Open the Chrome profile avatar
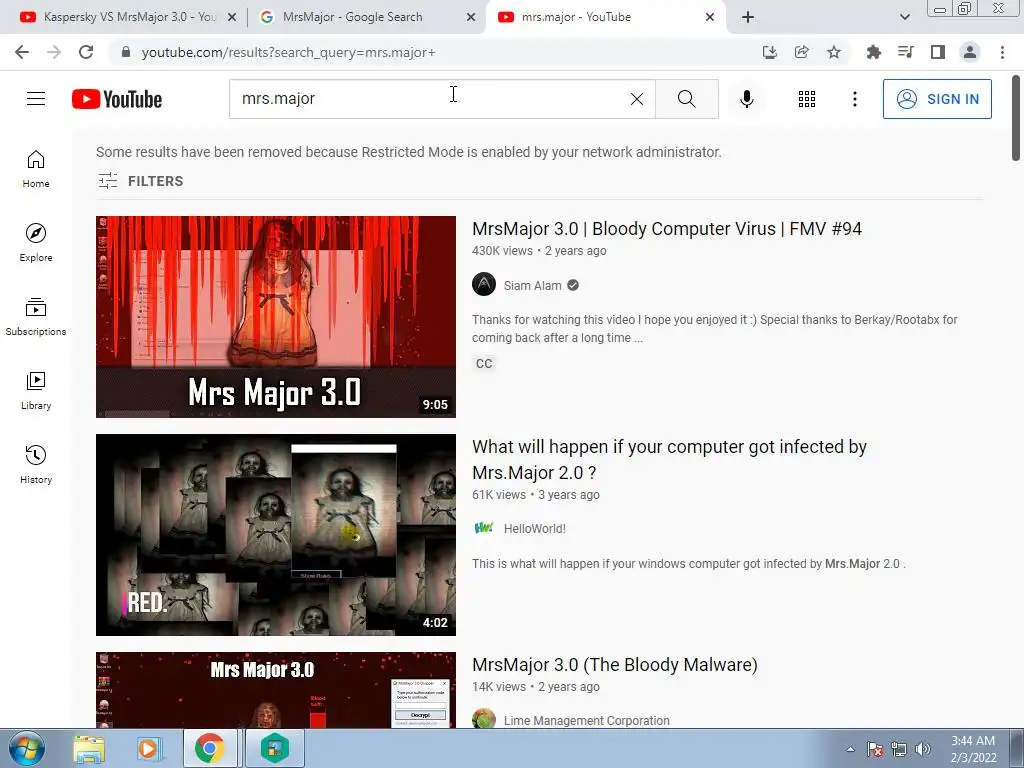The image size is (1024, 768). pyautogui.click(x=970, y=52)
